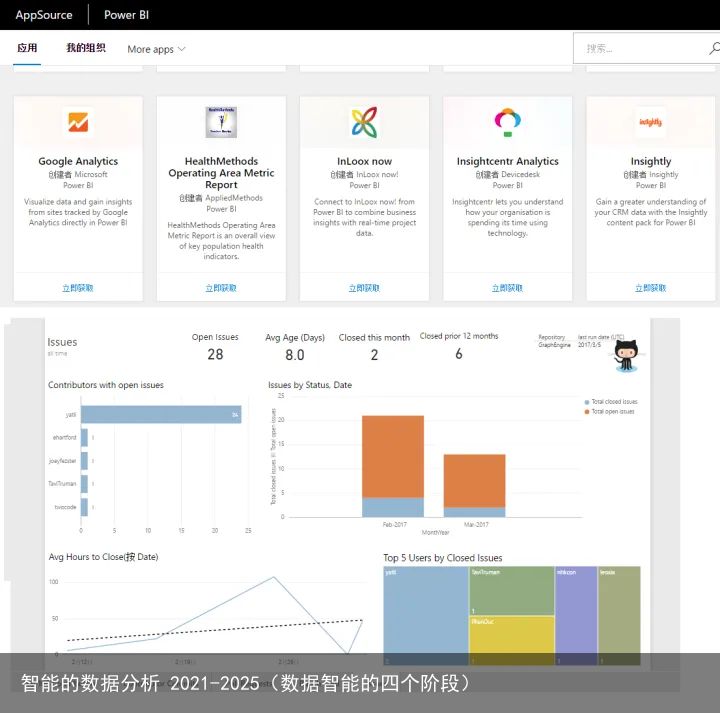Click the Power BI header label
Image resolution: width=720 pixels, height=713 pixels.
pos(126,15)
